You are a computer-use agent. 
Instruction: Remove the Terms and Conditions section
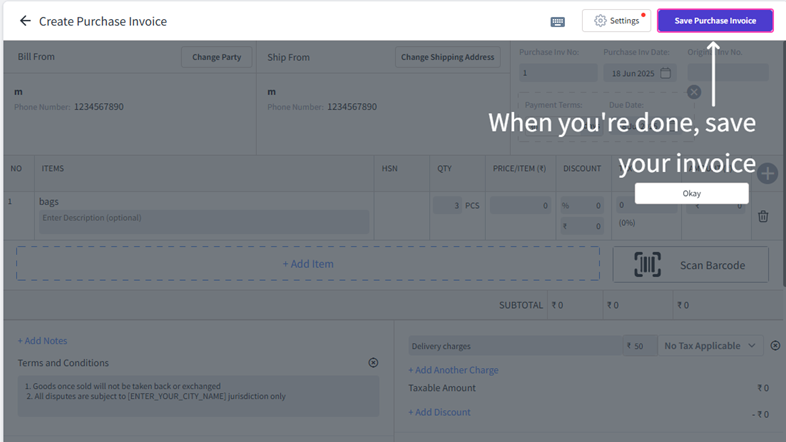coord(373,363)
